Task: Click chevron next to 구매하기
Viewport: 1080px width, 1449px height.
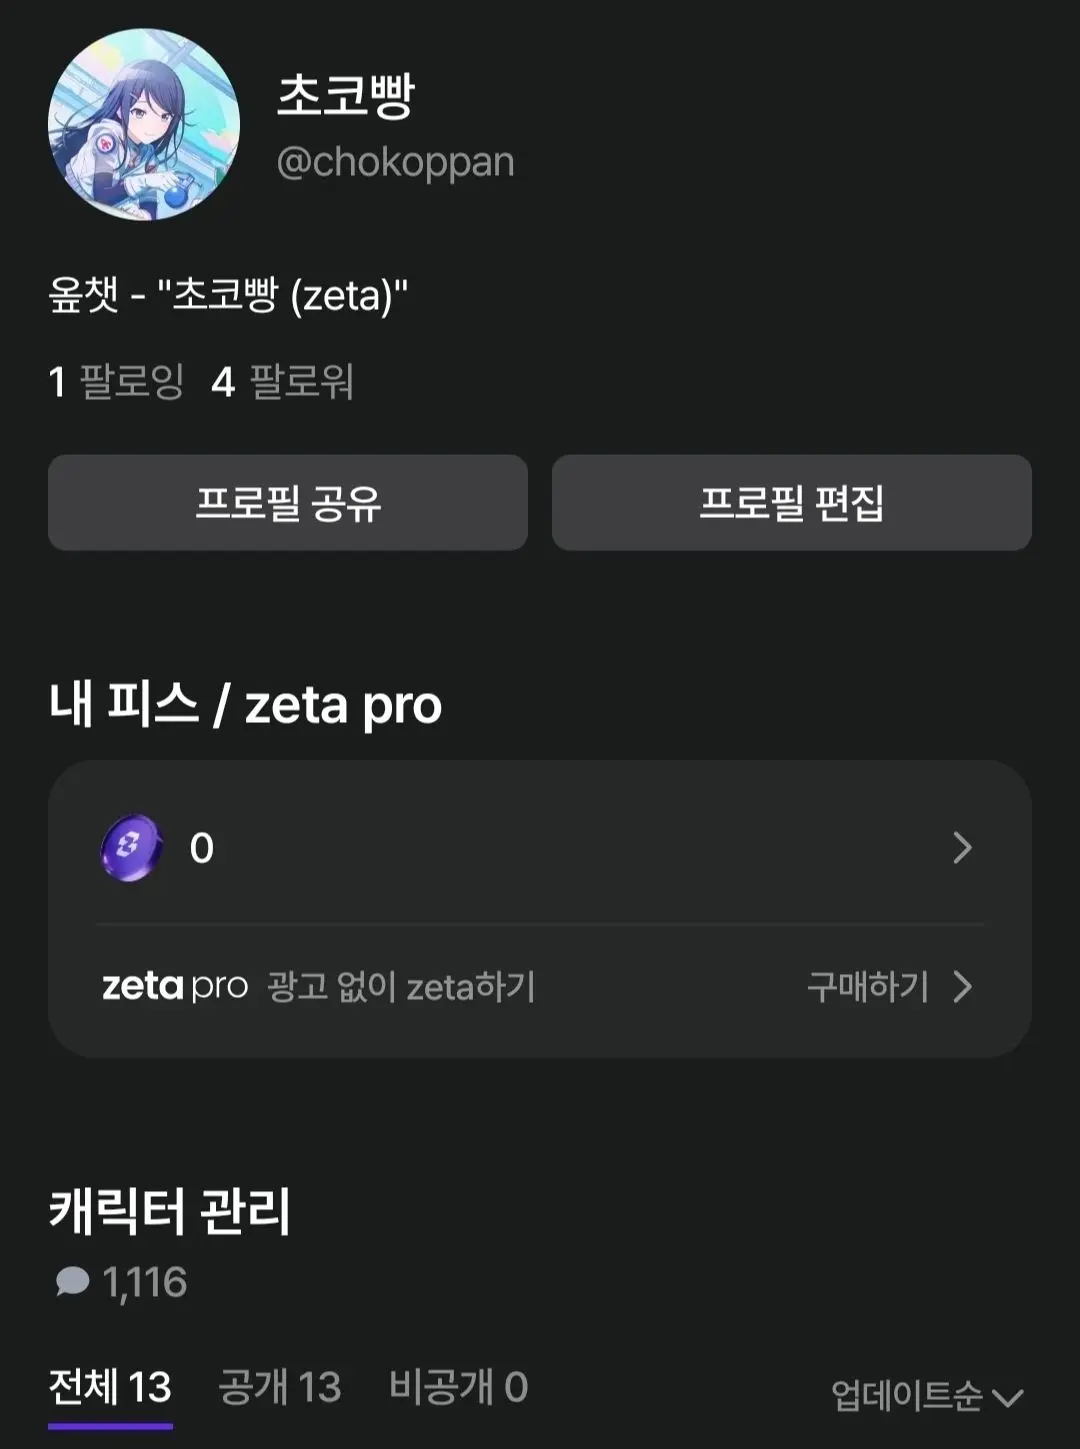Action: click(962, 987)
